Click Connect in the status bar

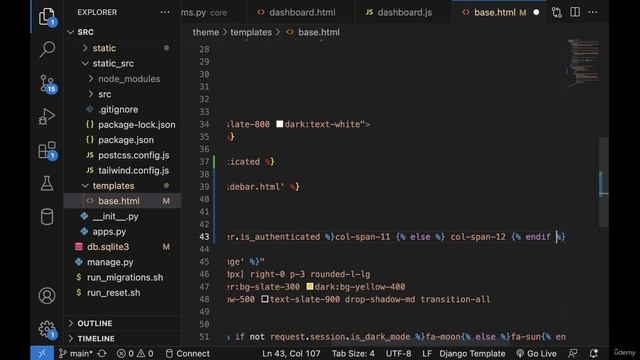point(188,353)
